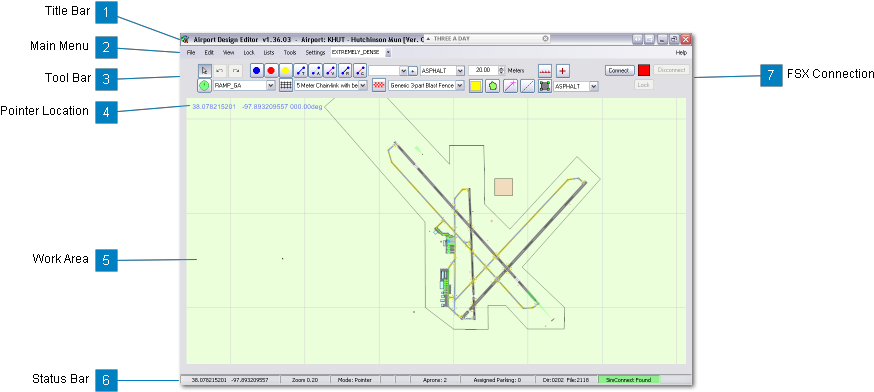Open the View menu
Viewport: 874px width, 392px height.
pos(229,52)
